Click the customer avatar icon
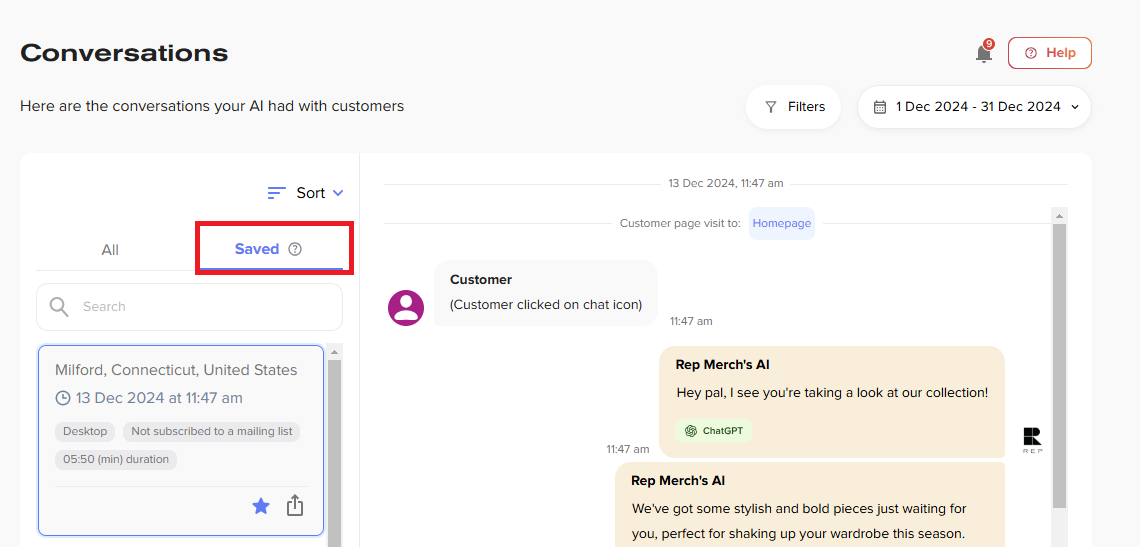 click(406, 308)
